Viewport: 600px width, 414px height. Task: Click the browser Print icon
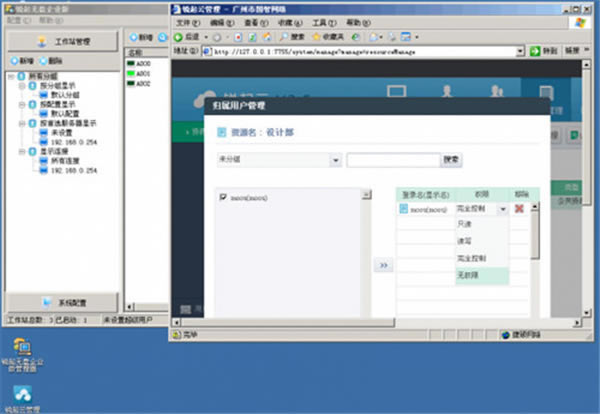[392, 37]
